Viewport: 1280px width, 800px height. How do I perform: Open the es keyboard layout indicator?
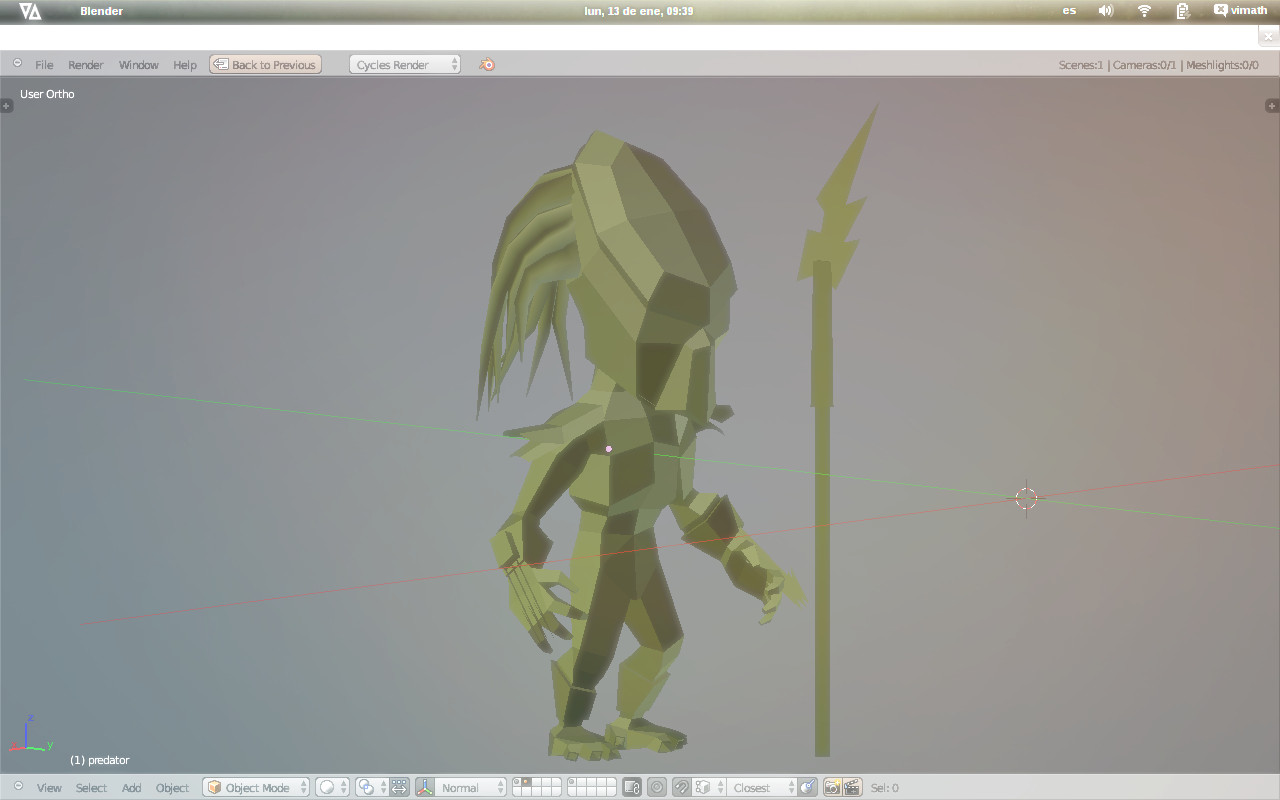(1070, 11)
